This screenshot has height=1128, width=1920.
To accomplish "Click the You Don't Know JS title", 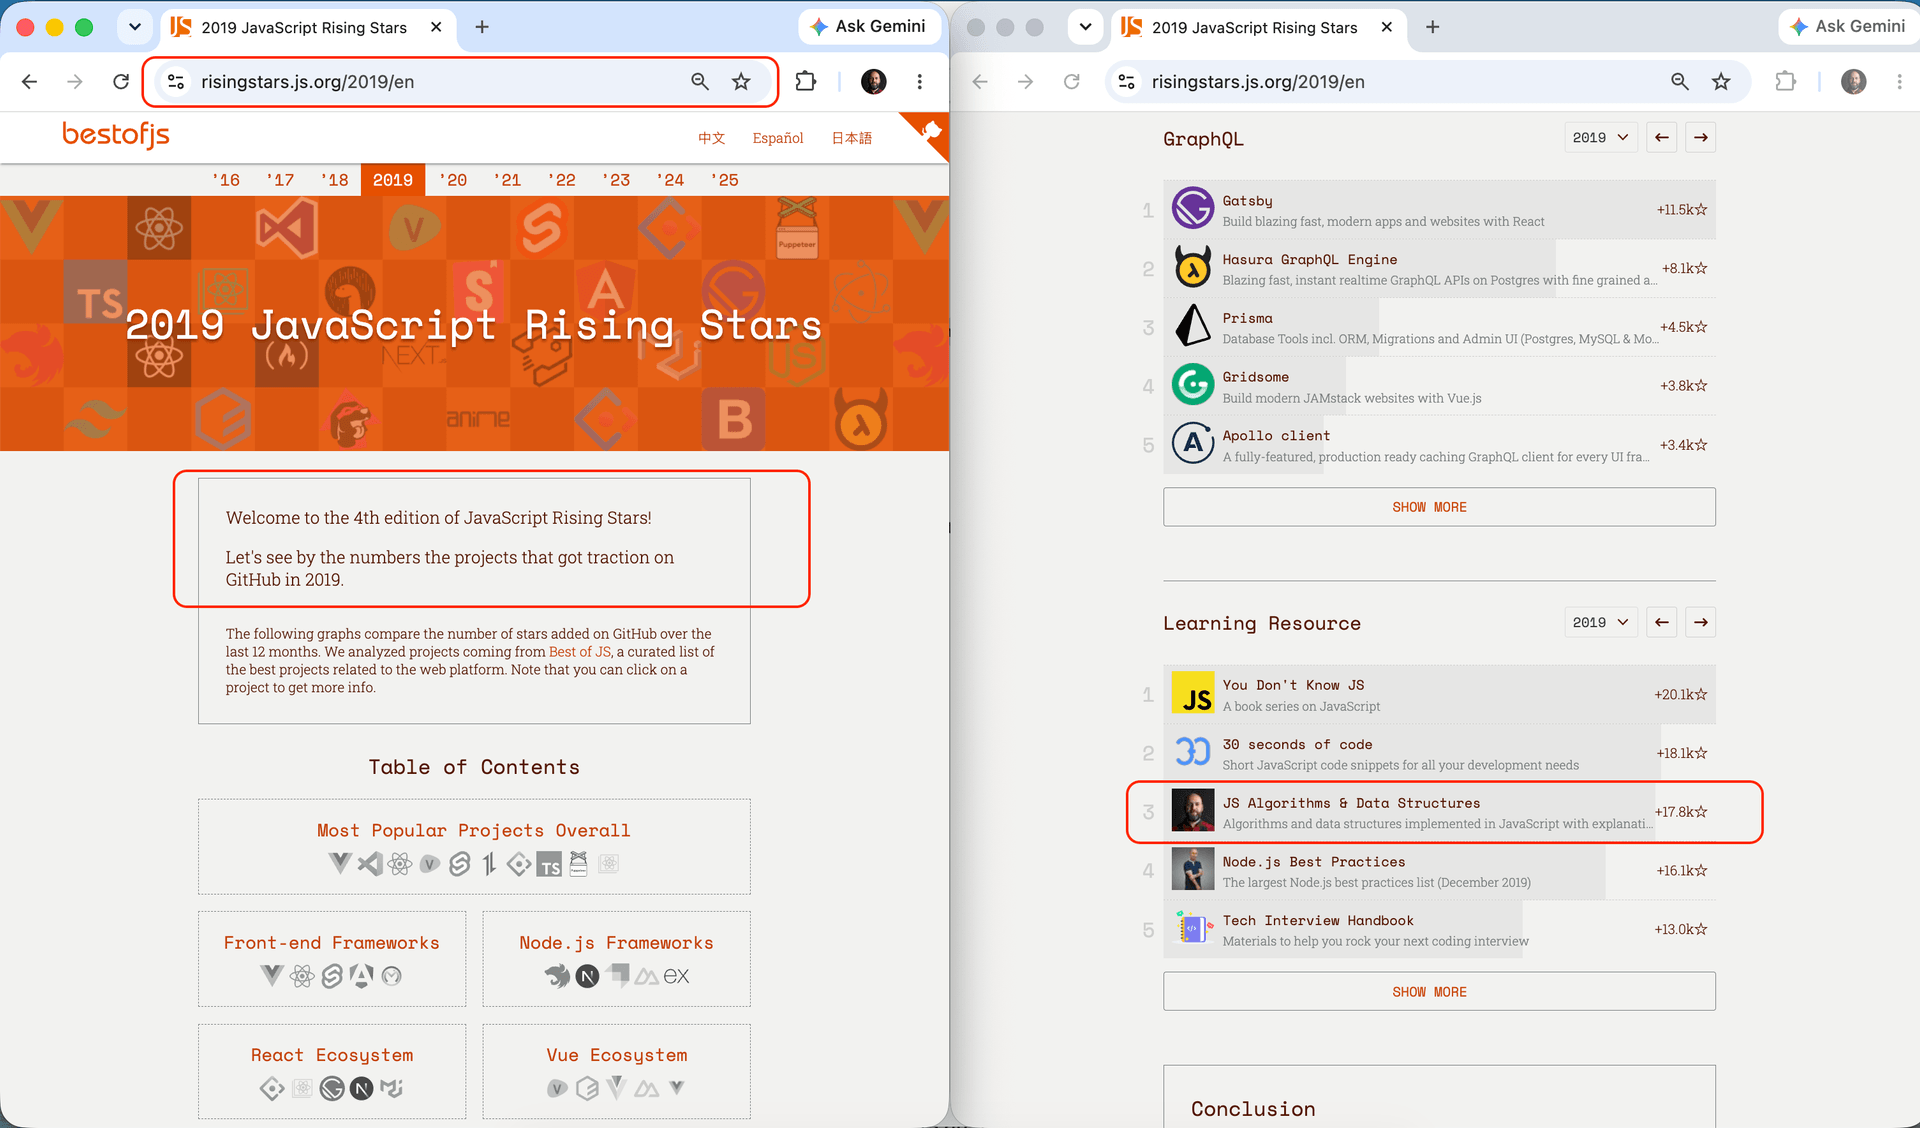I will coord(1293,685).
